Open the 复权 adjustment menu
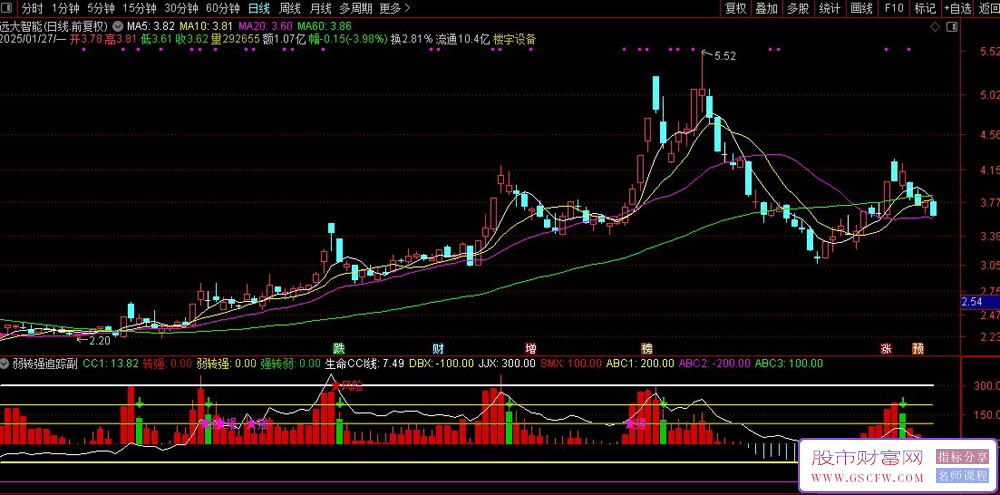 [735, 8]
